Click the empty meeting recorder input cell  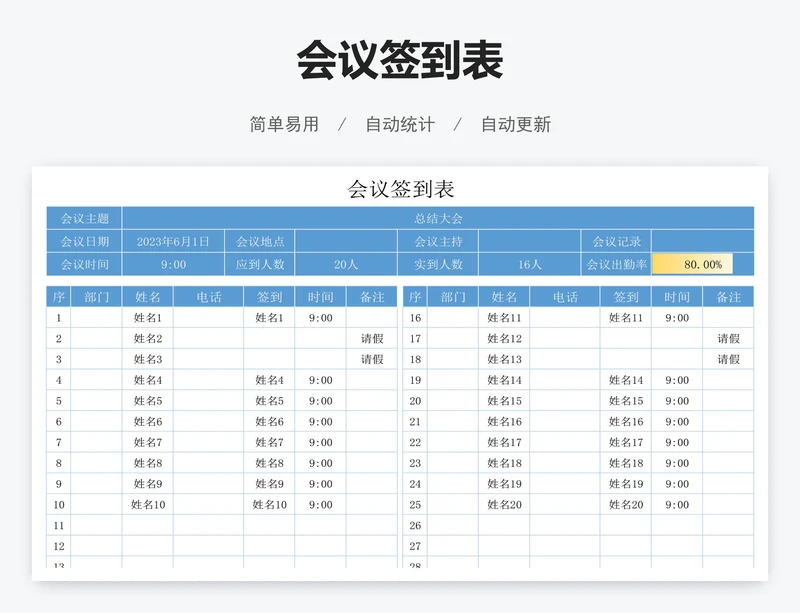[x=703, y=241]
